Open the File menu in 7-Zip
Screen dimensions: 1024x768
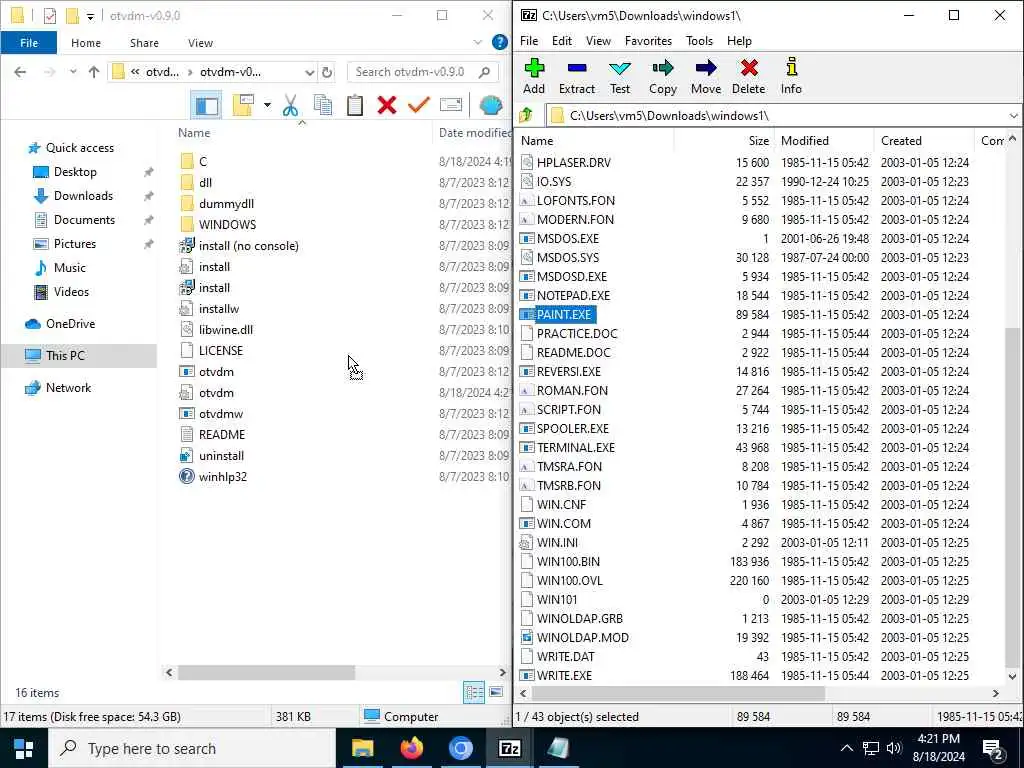[x=528, y=40]
